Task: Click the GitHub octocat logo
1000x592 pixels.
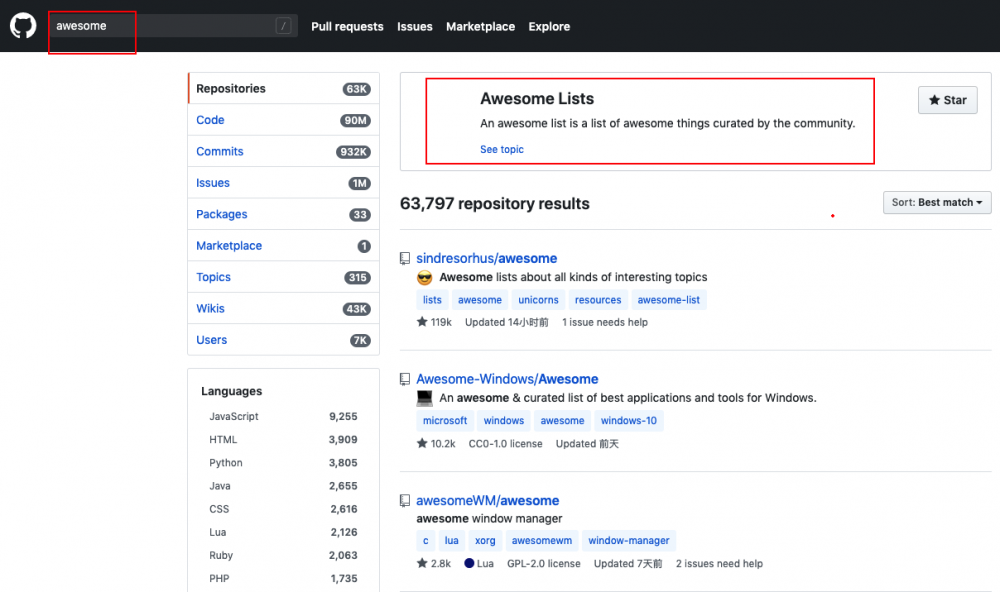Action: click(22, 25)
